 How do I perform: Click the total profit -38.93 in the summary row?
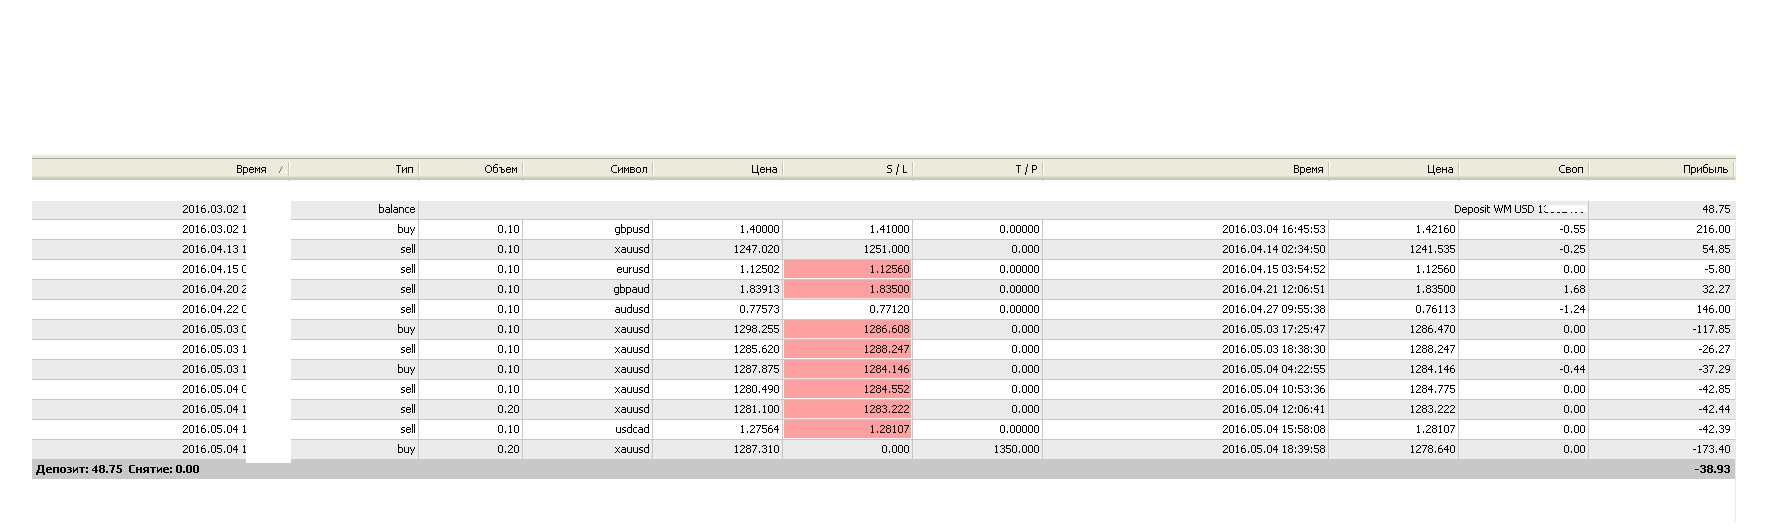[1713, 469]
